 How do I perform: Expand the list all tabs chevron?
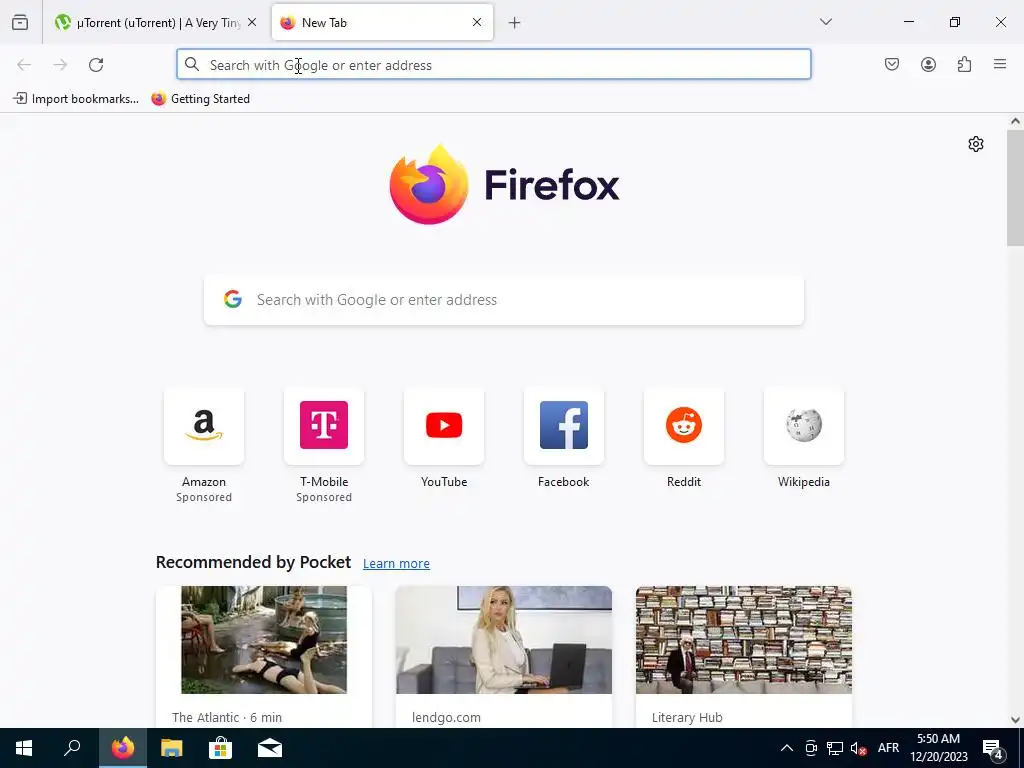[825, 22]
